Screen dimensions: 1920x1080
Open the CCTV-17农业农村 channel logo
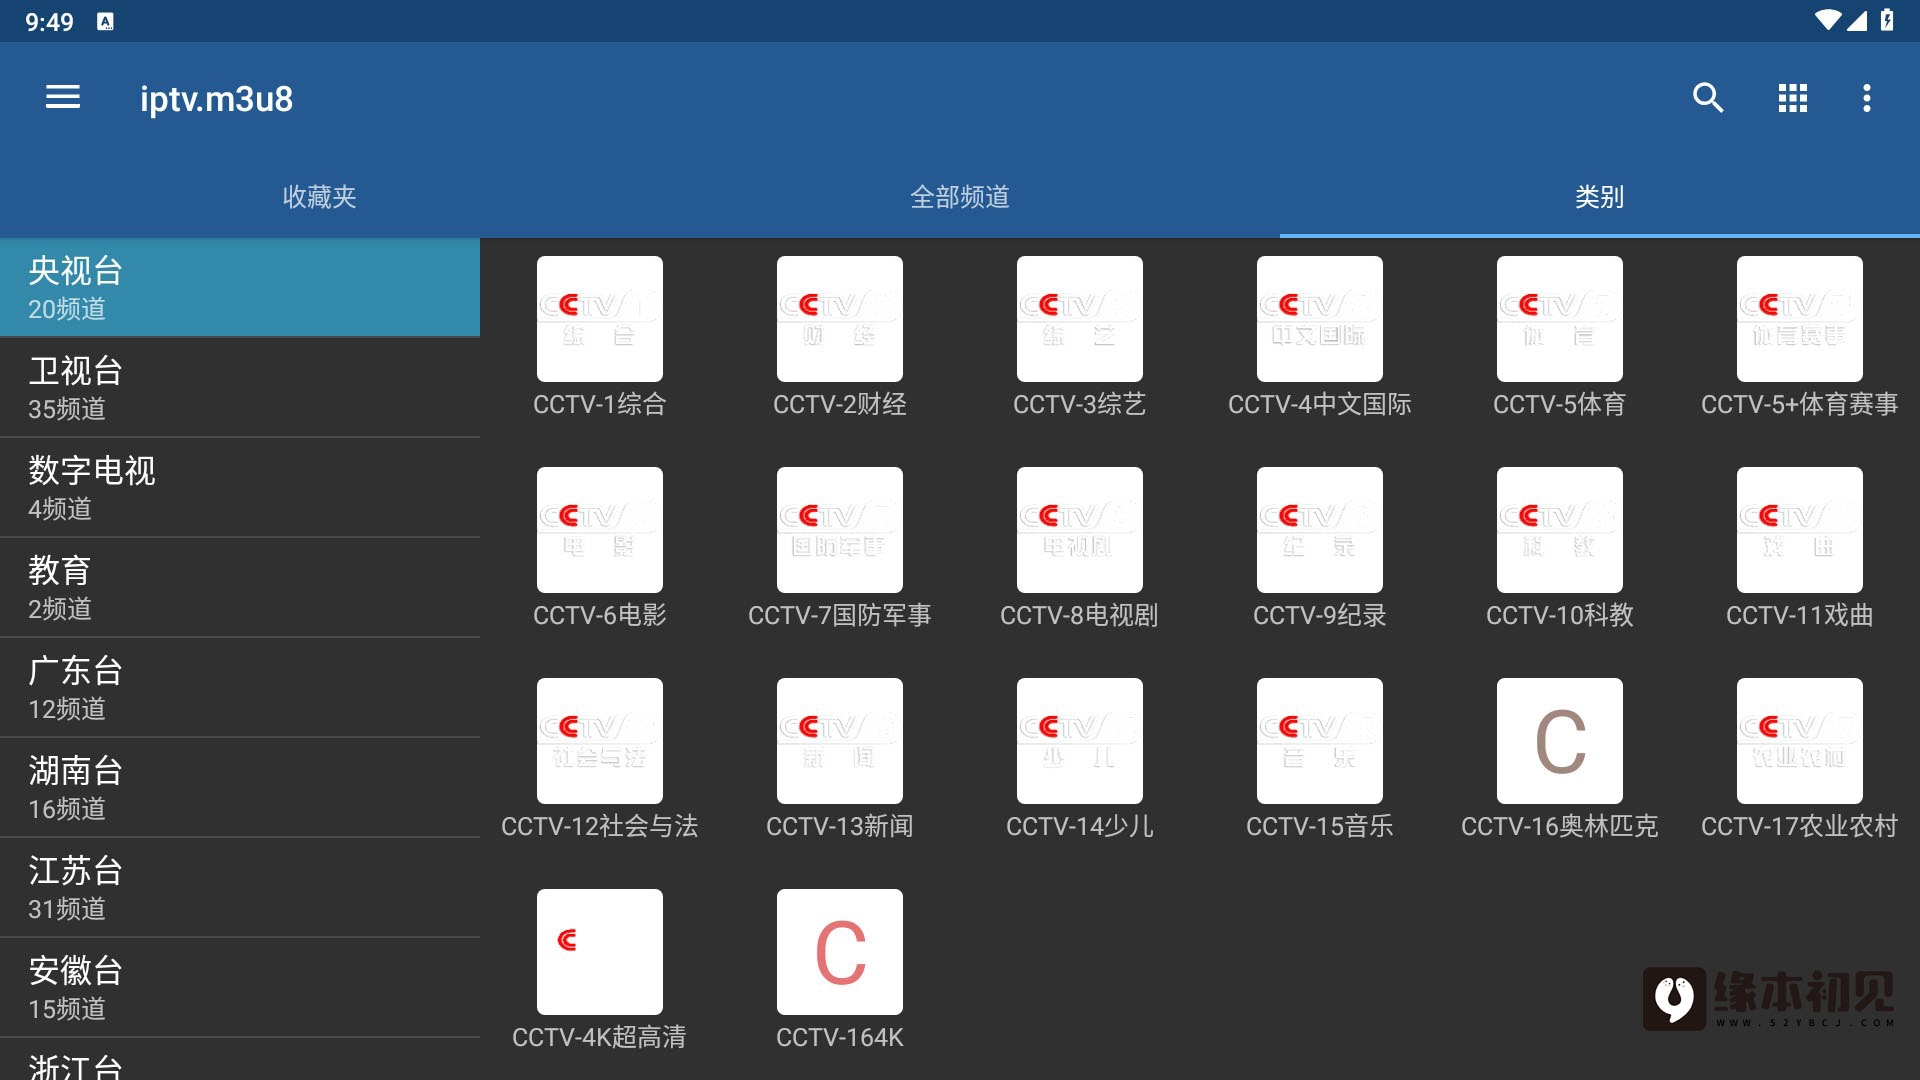click(1800, 741)
